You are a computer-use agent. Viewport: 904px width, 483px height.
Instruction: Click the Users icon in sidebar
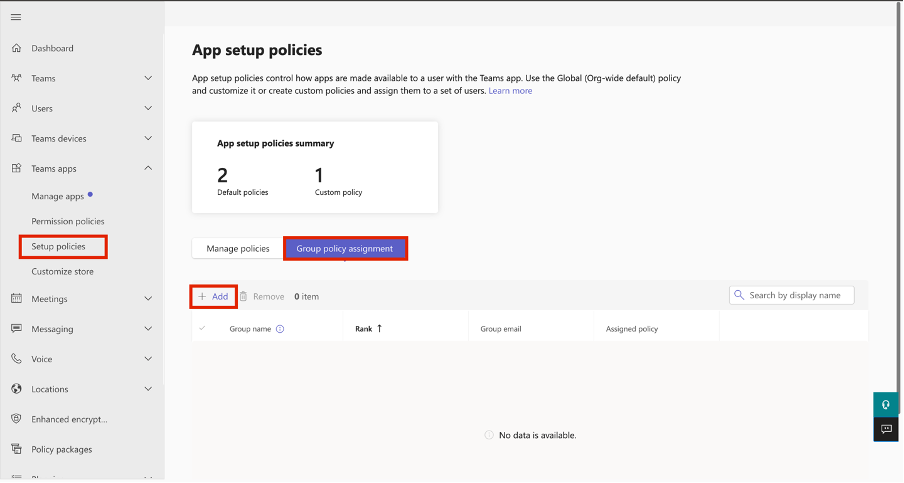[x=16, y=108]
